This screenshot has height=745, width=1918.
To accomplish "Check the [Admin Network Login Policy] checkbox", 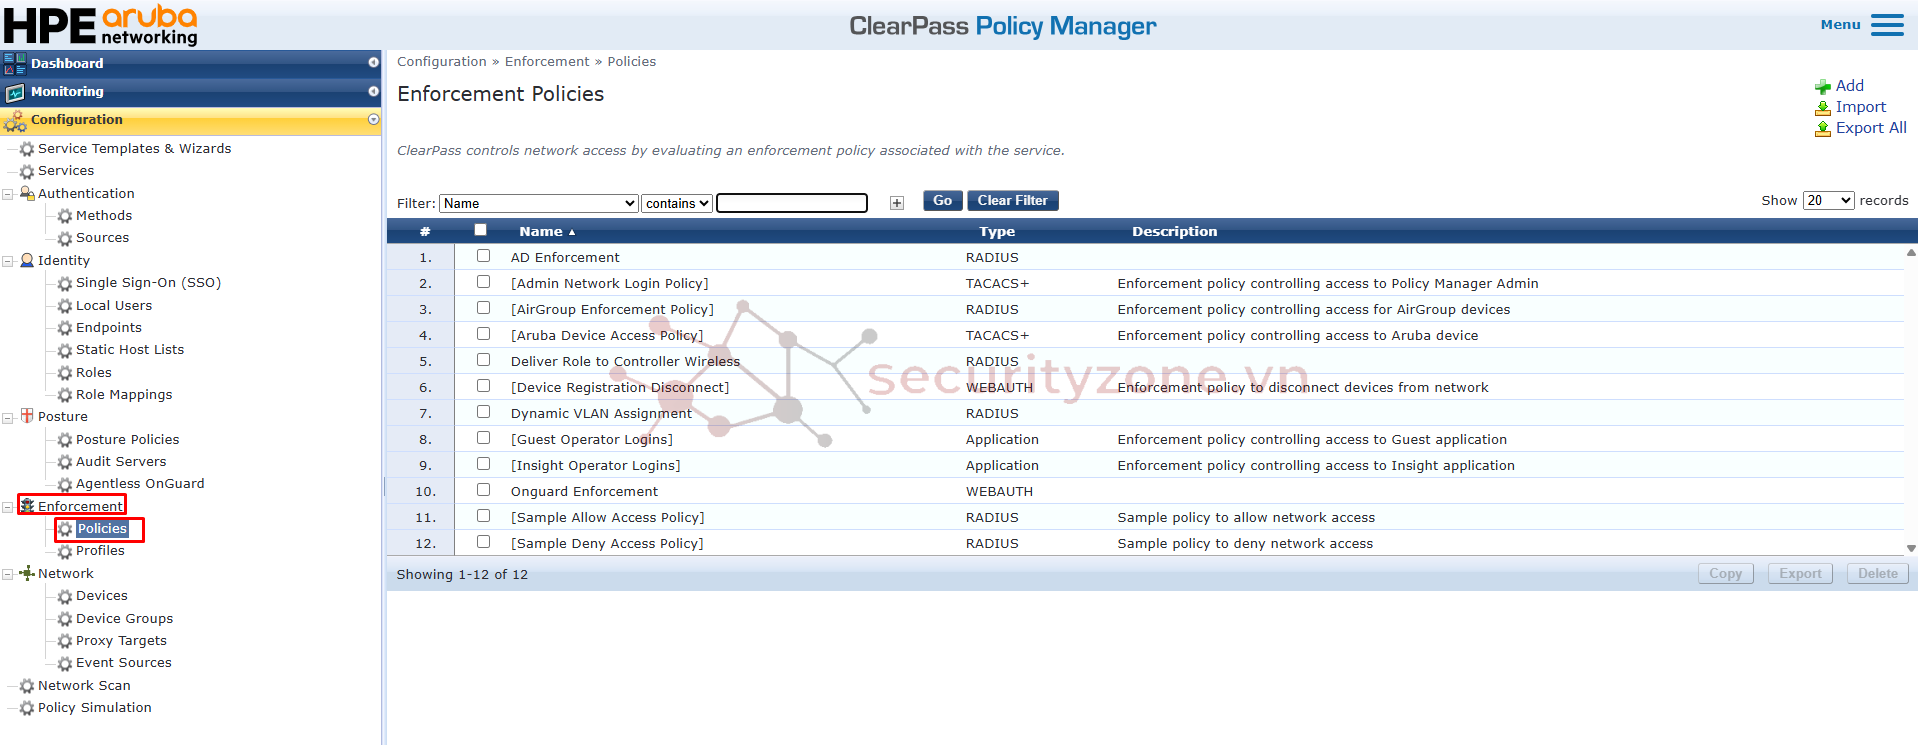I will click(x=484, y=282).
